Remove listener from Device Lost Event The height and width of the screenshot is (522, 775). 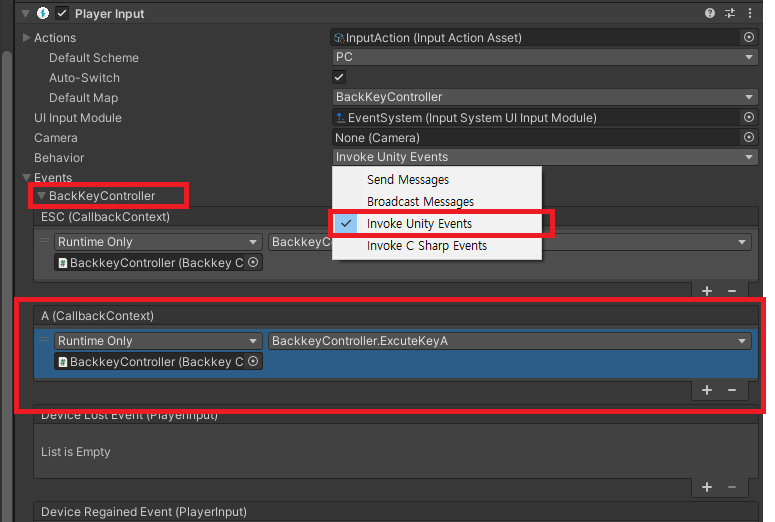732,487
